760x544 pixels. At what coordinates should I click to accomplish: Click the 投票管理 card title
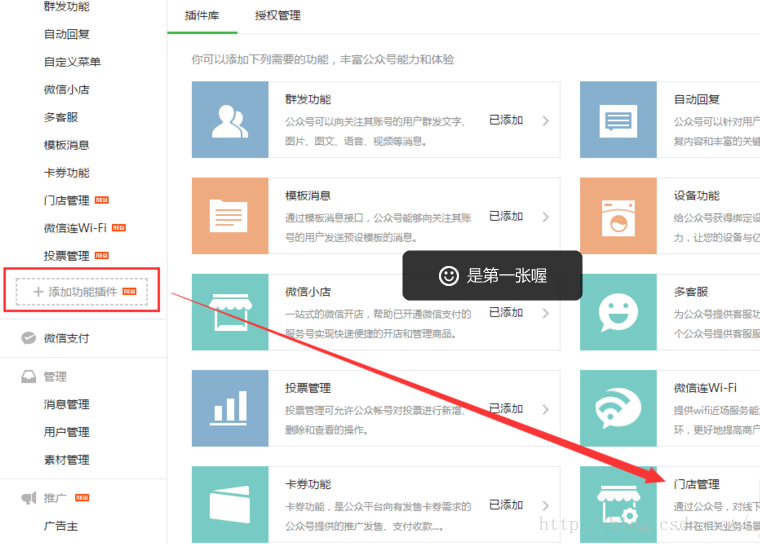(x=308, y=388)
